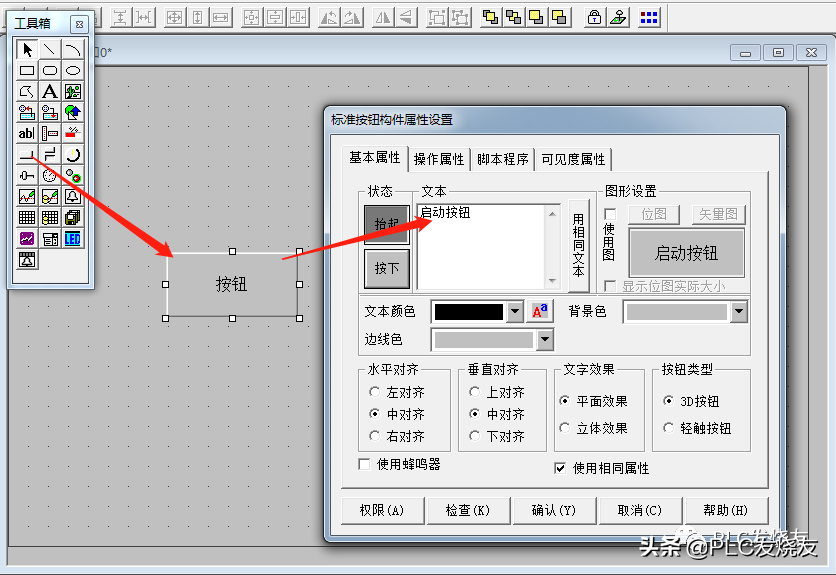836x575 pixels.
Task: Select the 'ab|' input box tool
Action: [27, 133]
